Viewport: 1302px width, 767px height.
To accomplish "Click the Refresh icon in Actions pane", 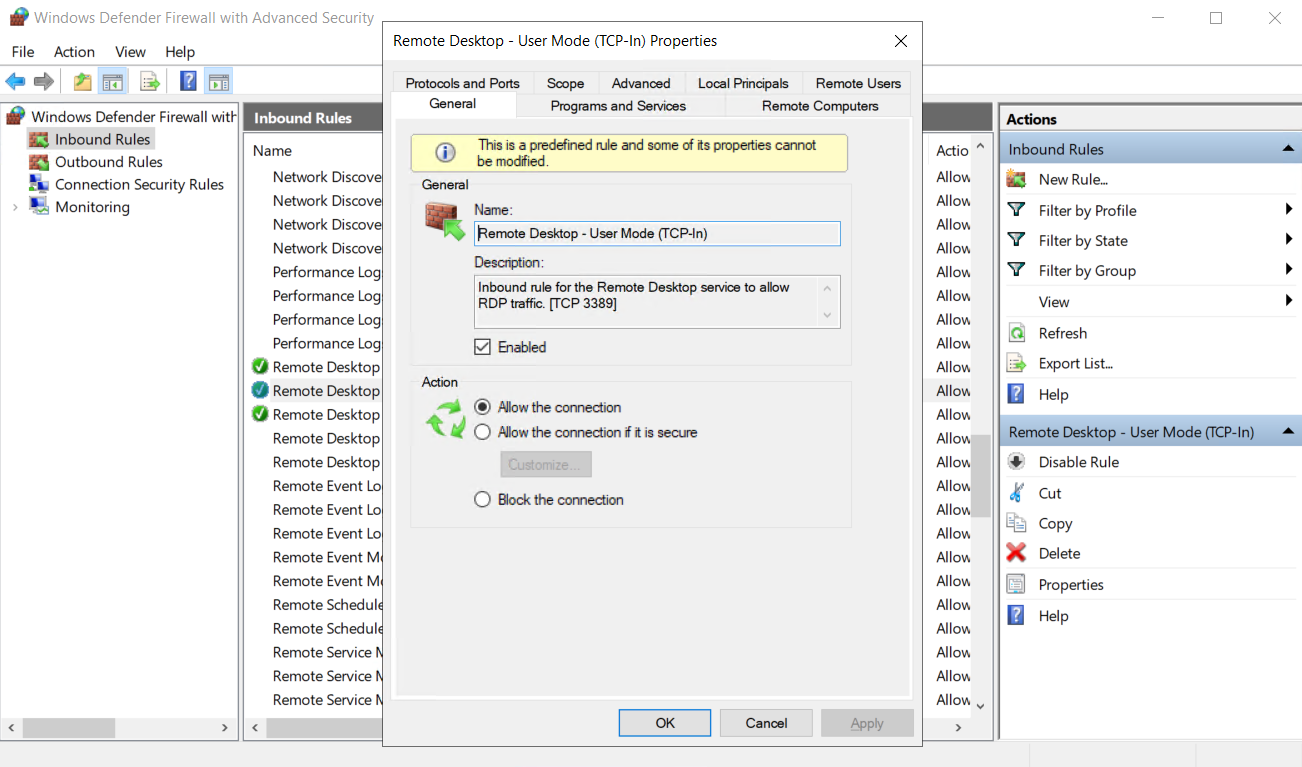I will (1016, 333).
